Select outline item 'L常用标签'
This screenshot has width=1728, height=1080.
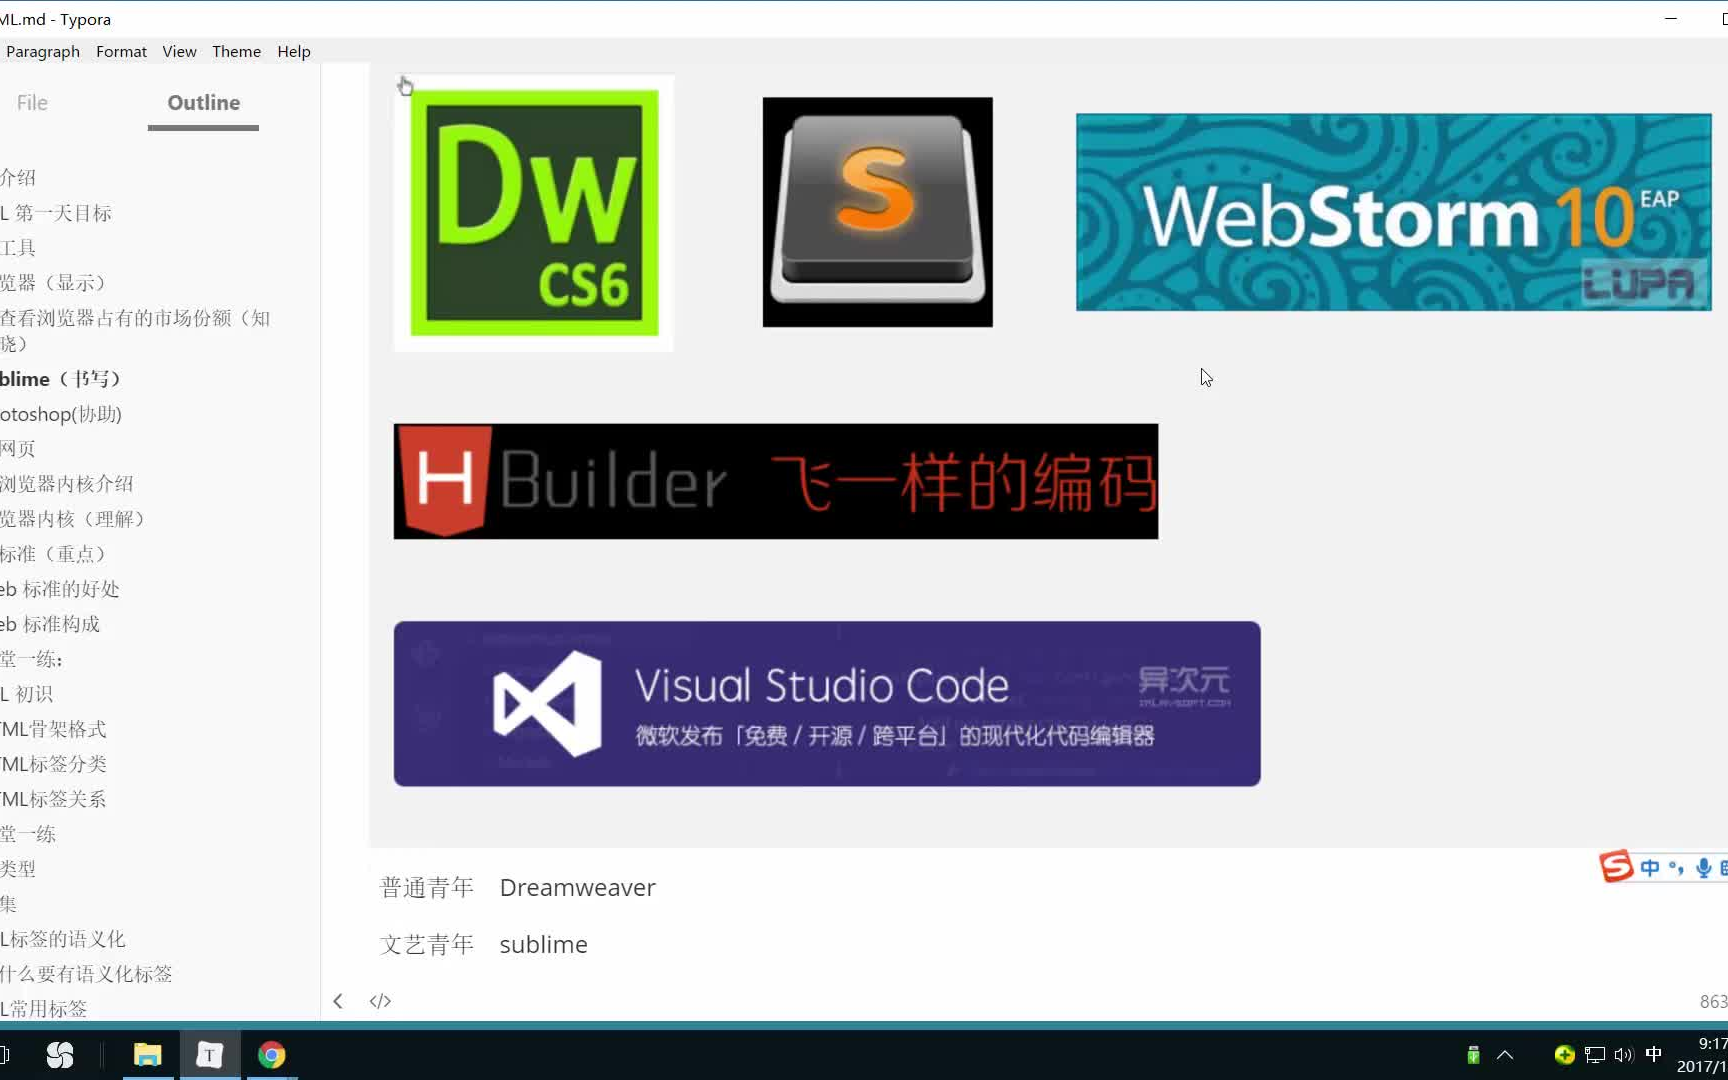tap(44, 1009)
